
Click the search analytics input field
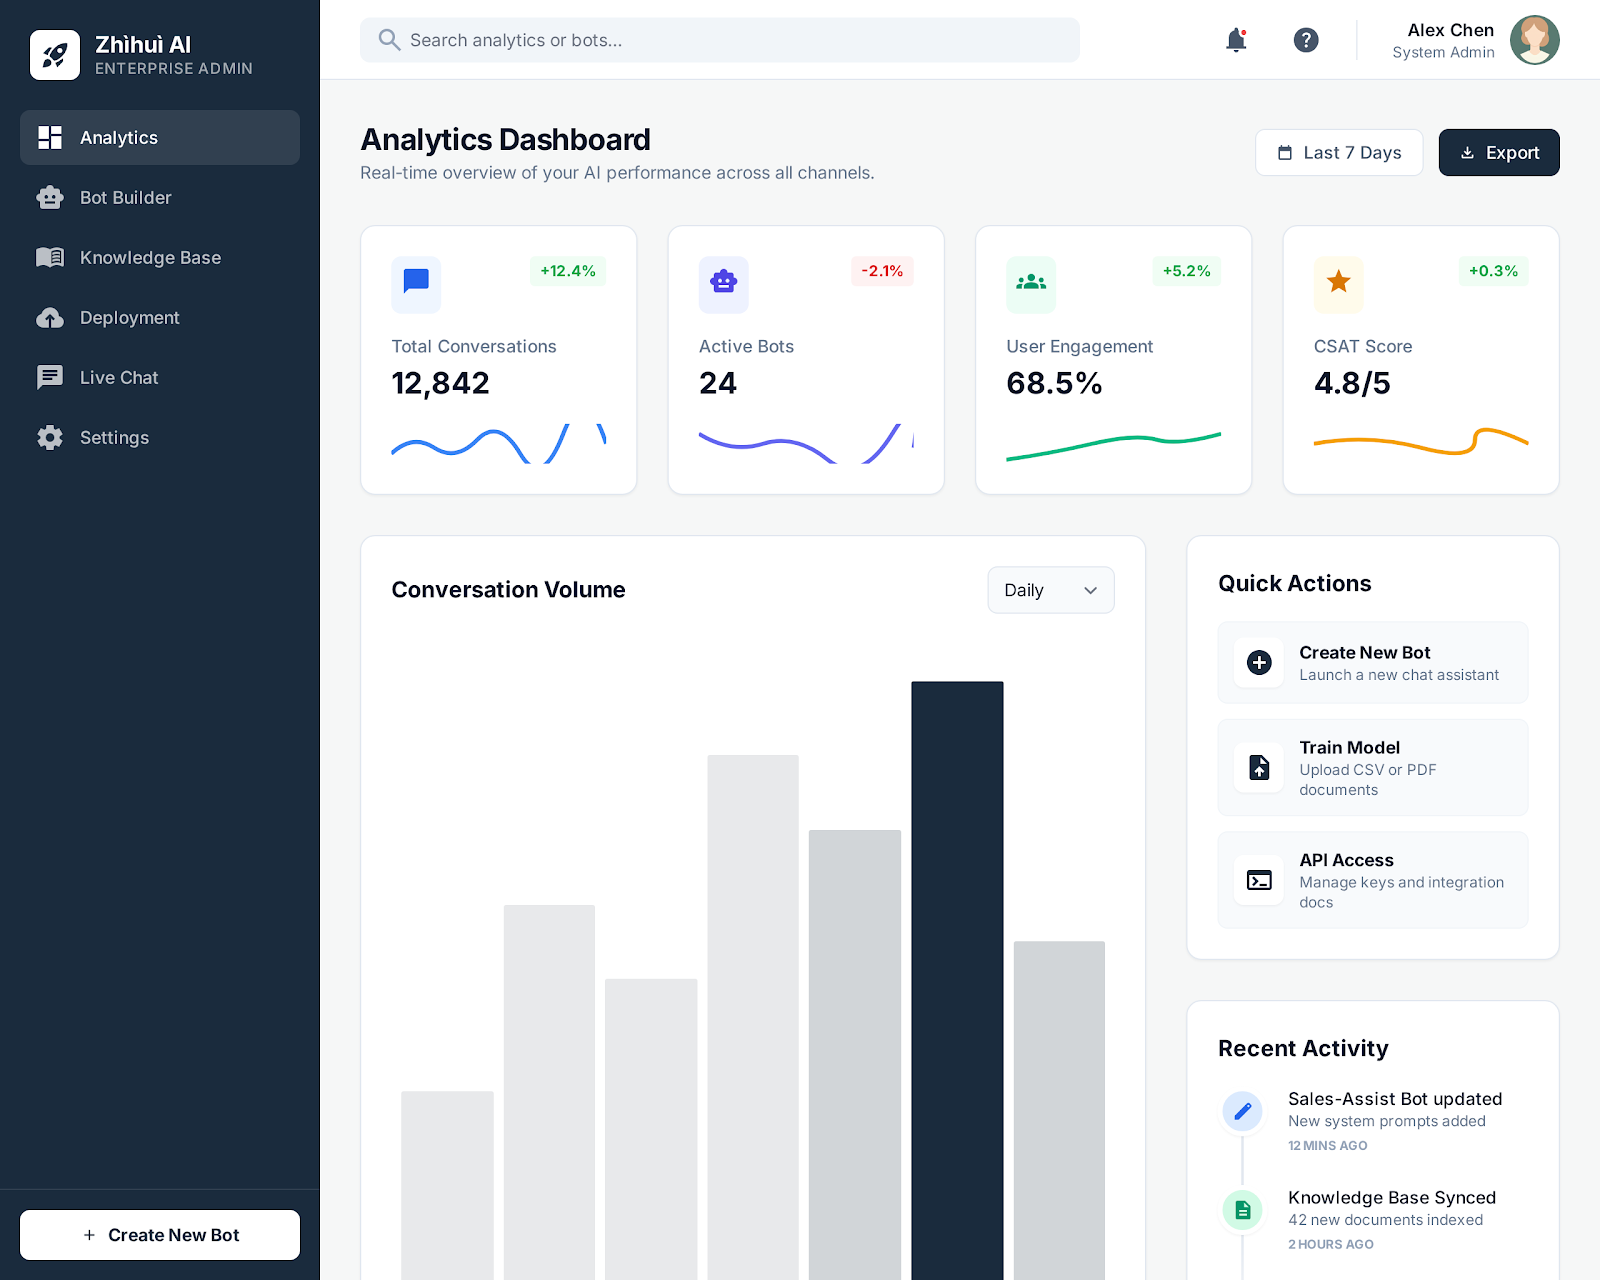point(719,40)
